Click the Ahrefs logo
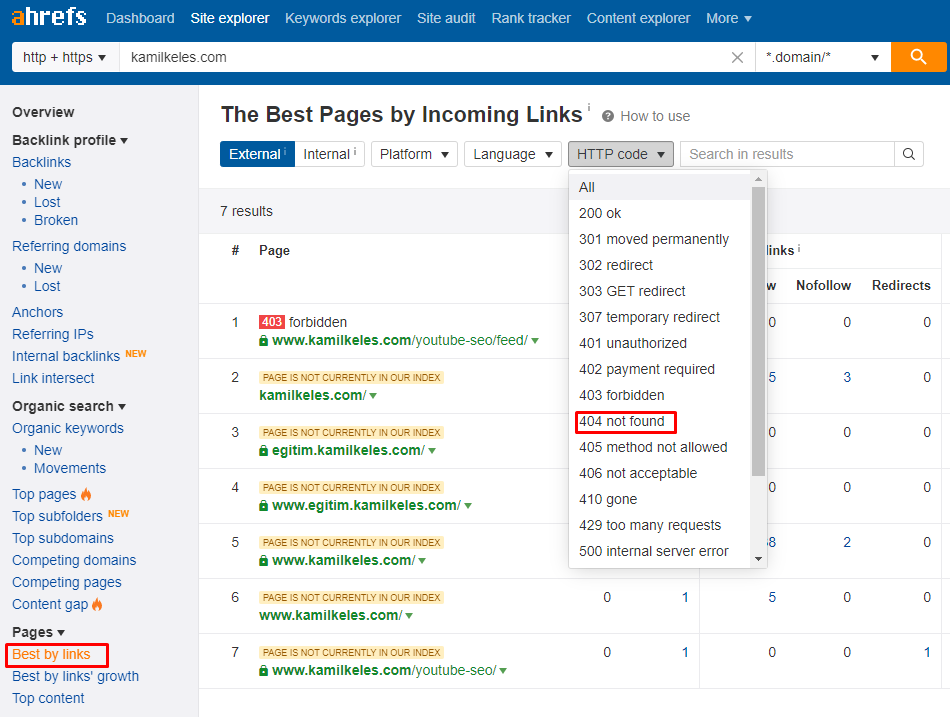The height and width of the screenshot is (717, 950). 49,17
